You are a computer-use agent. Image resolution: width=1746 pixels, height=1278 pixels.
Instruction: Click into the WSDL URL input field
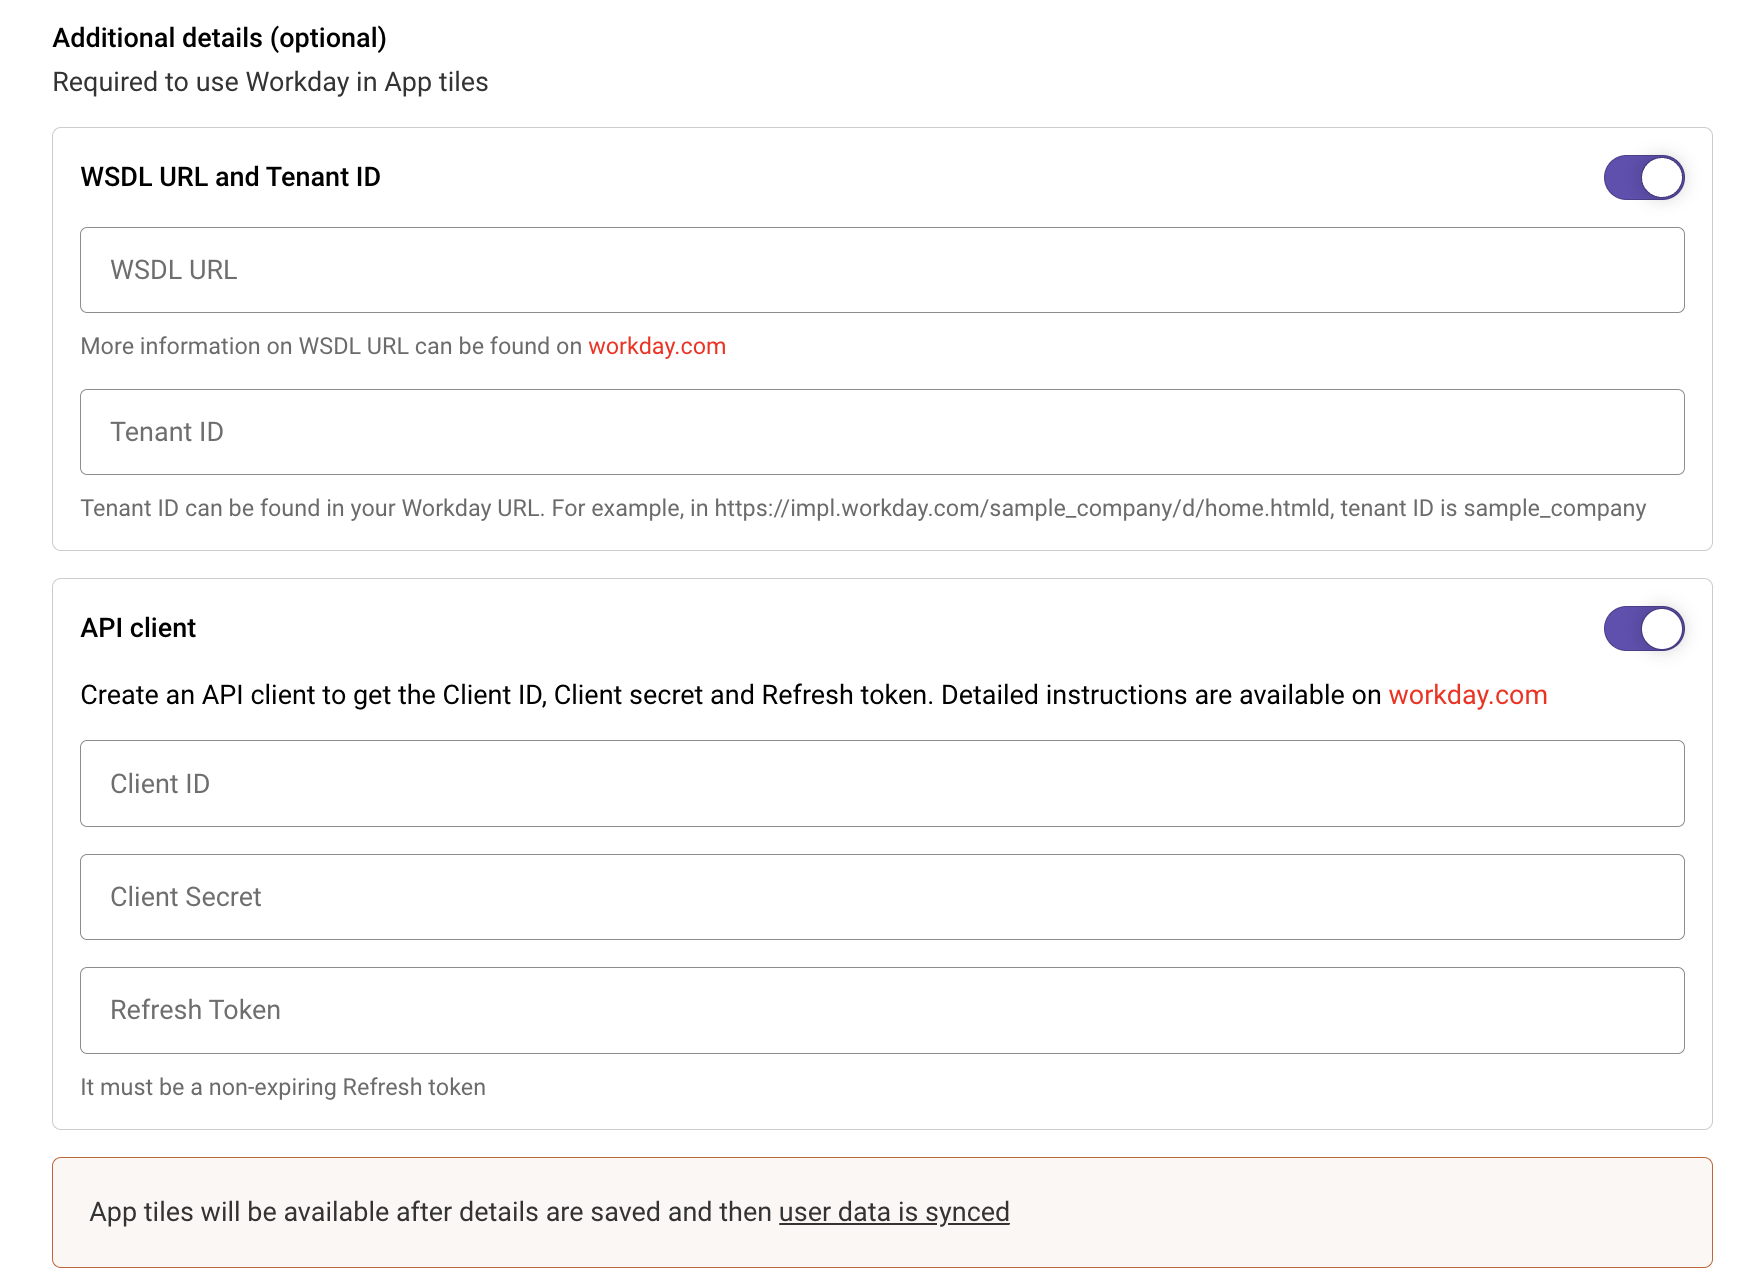(881, 270)
